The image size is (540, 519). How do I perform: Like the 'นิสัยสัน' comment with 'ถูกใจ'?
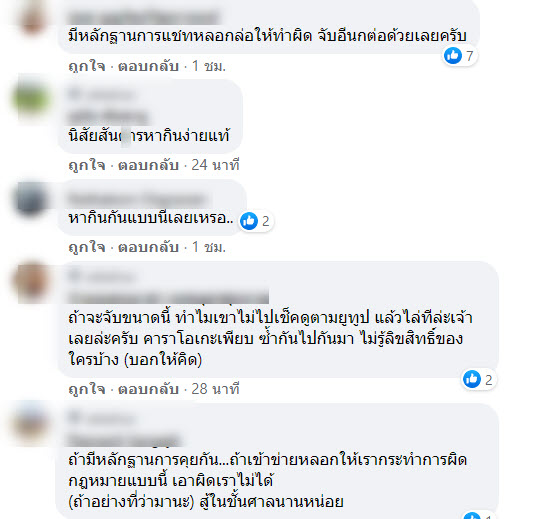[87, 165]
